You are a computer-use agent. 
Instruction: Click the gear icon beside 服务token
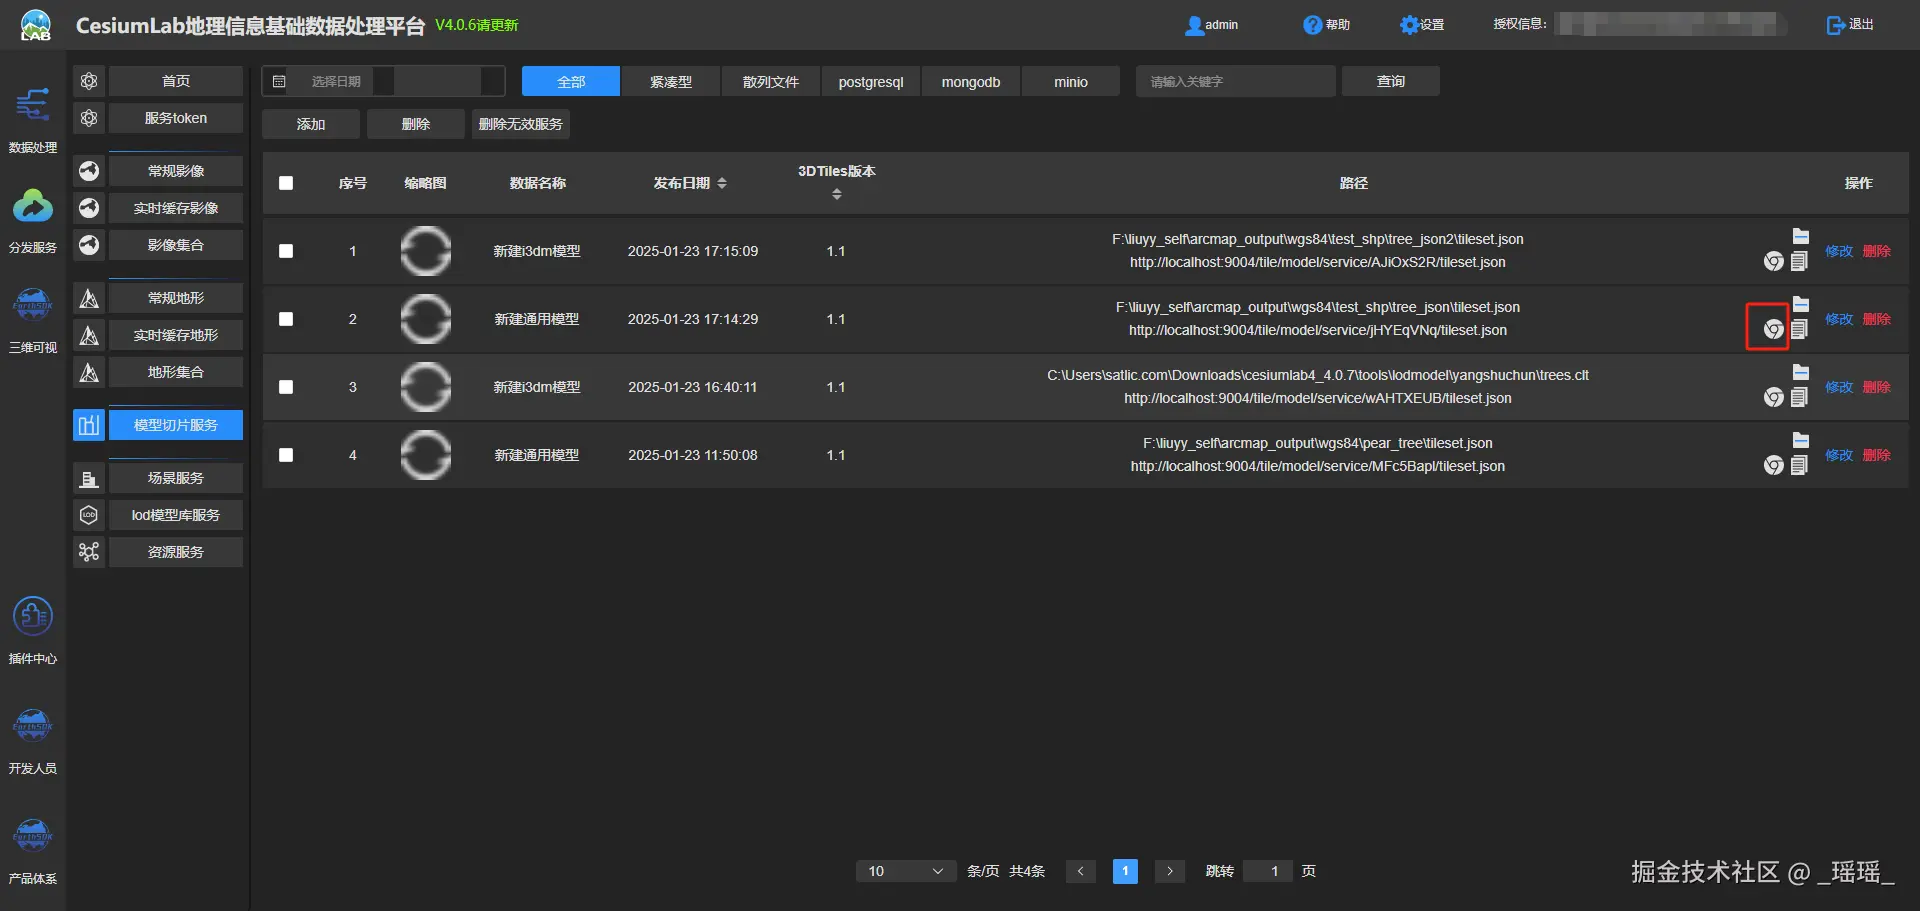click(x=89, y=118)
